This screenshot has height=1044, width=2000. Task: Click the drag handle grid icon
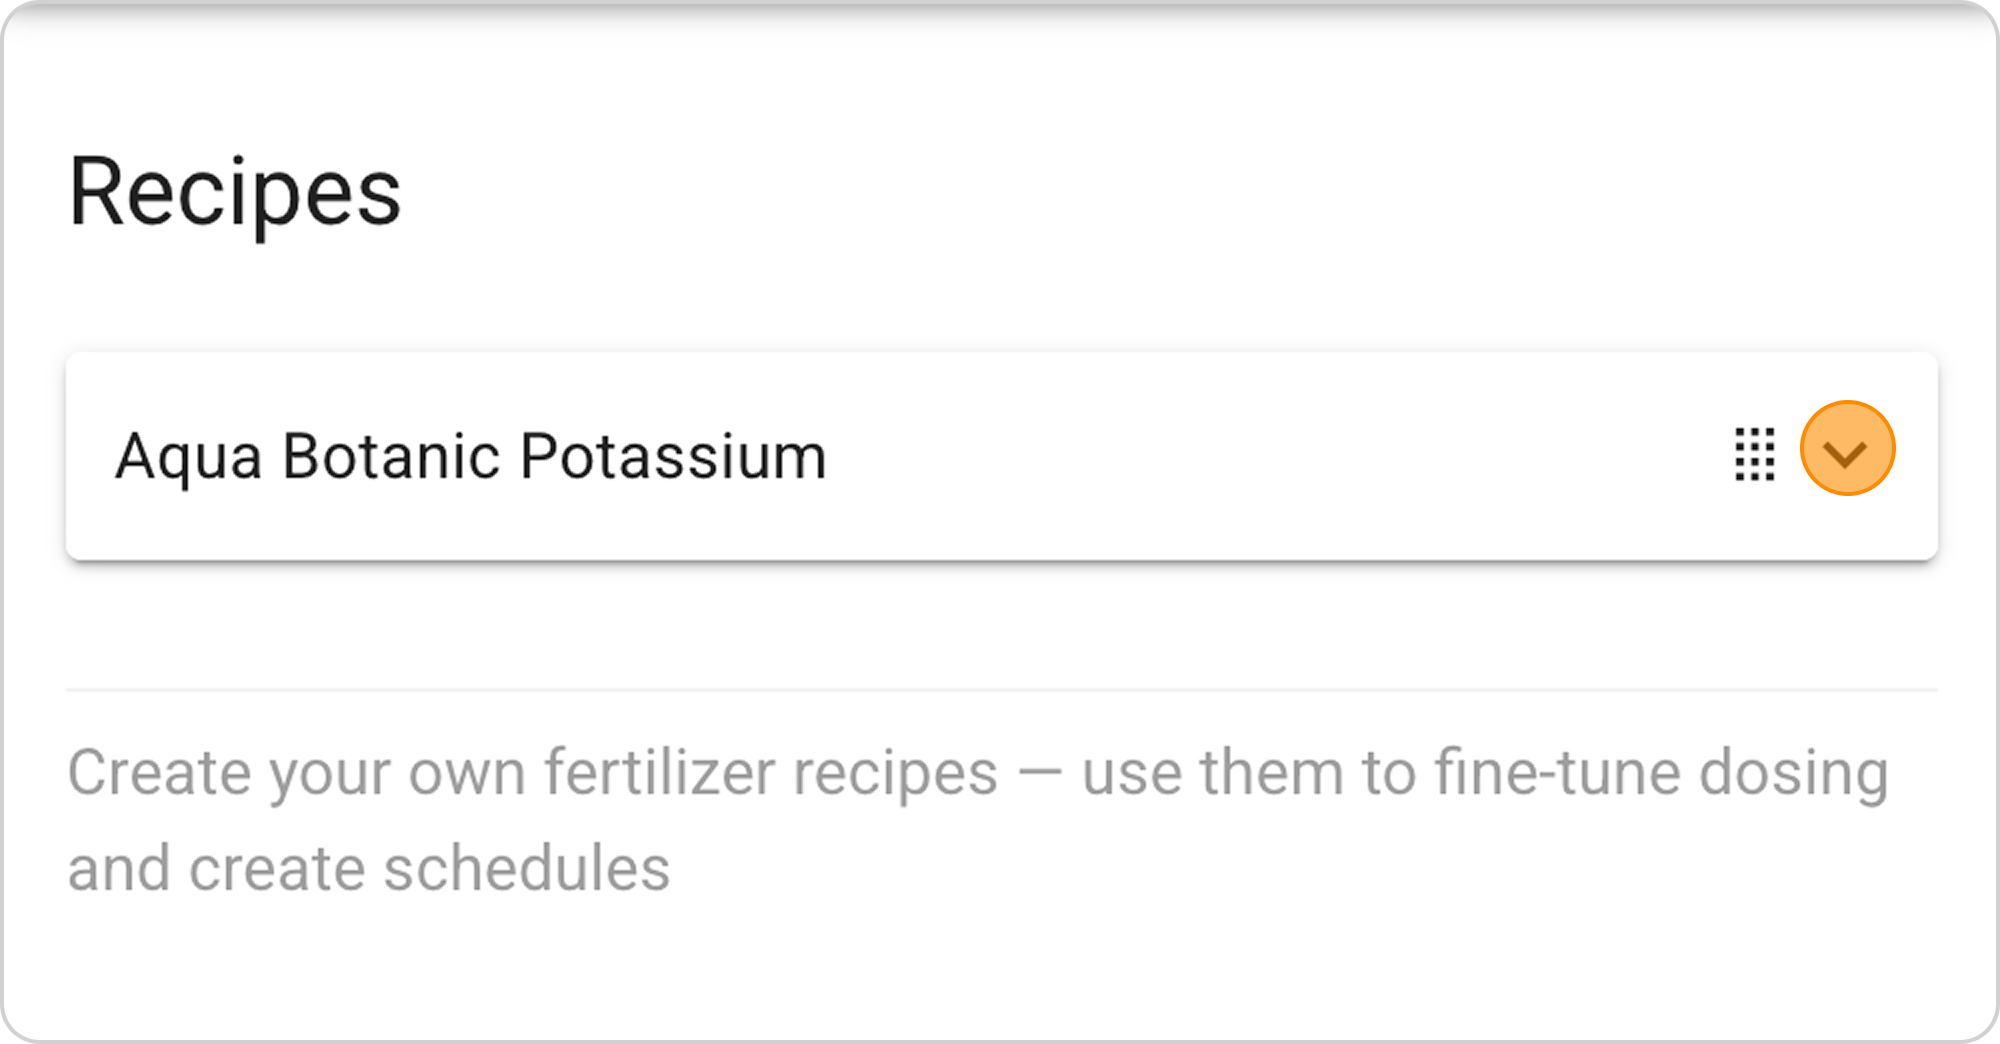(x=1754, y=455)
